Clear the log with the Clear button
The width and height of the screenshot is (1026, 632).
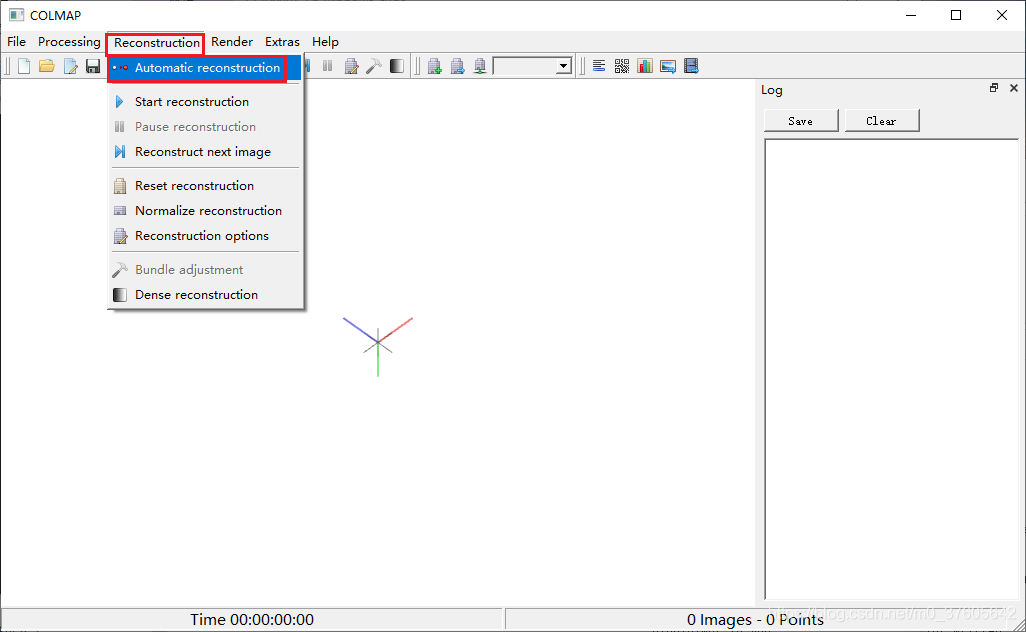(881, 121)
